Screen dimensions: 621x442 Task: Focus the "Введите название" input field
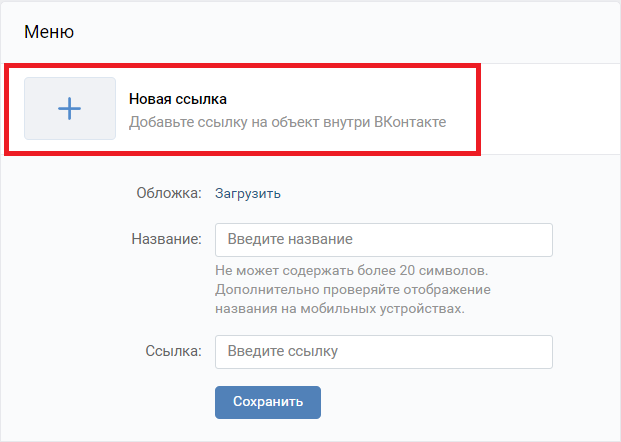[384, 240]
